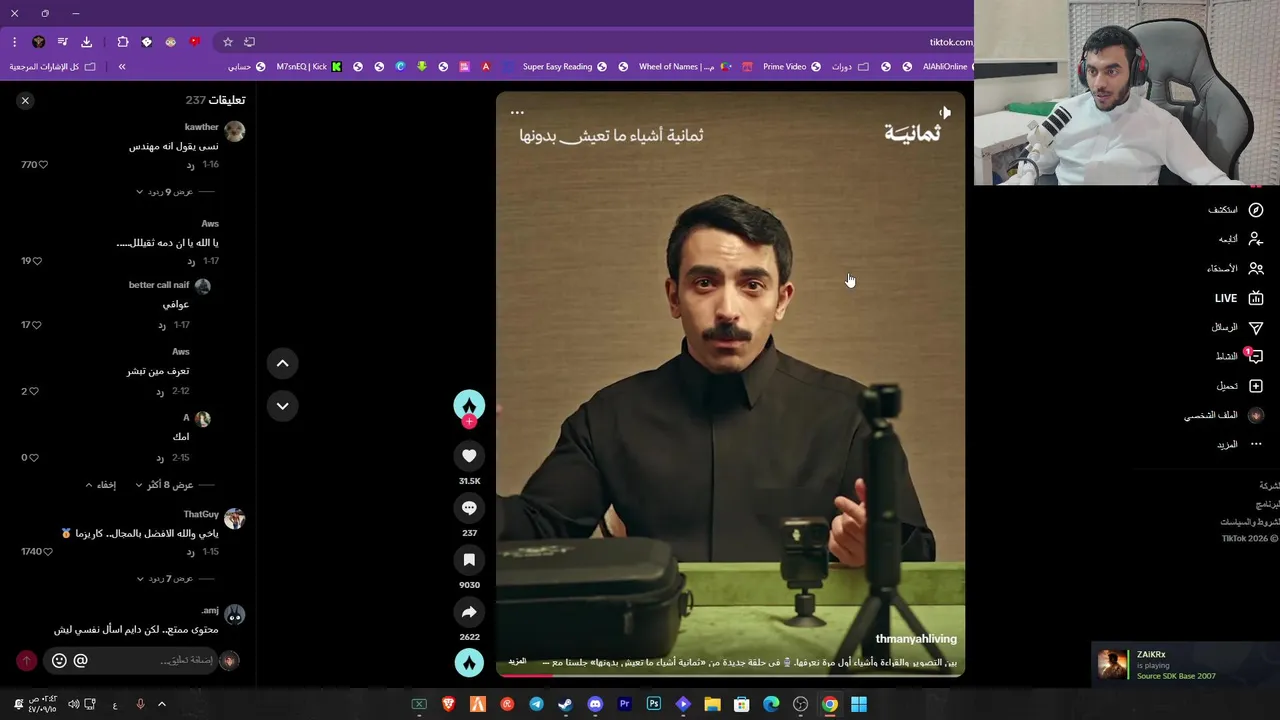Open the Prime Video bookmark
The width and height of the screenshot is (1280, 720).
click(792, 67)
